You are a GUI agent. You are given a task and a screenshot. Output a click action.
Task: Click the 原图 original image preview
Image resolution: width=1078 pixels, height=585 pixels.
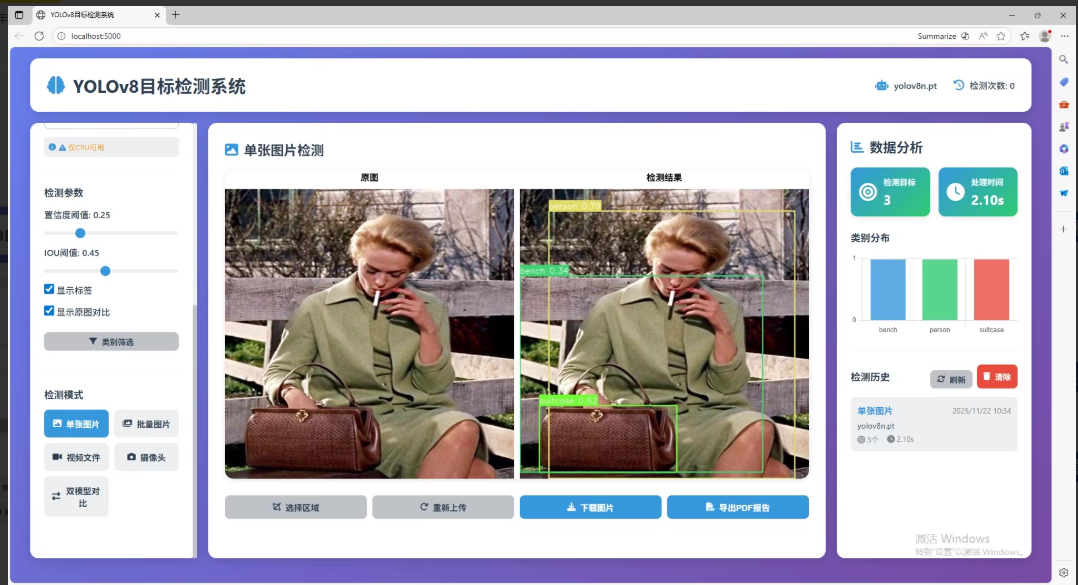[369, 333]
